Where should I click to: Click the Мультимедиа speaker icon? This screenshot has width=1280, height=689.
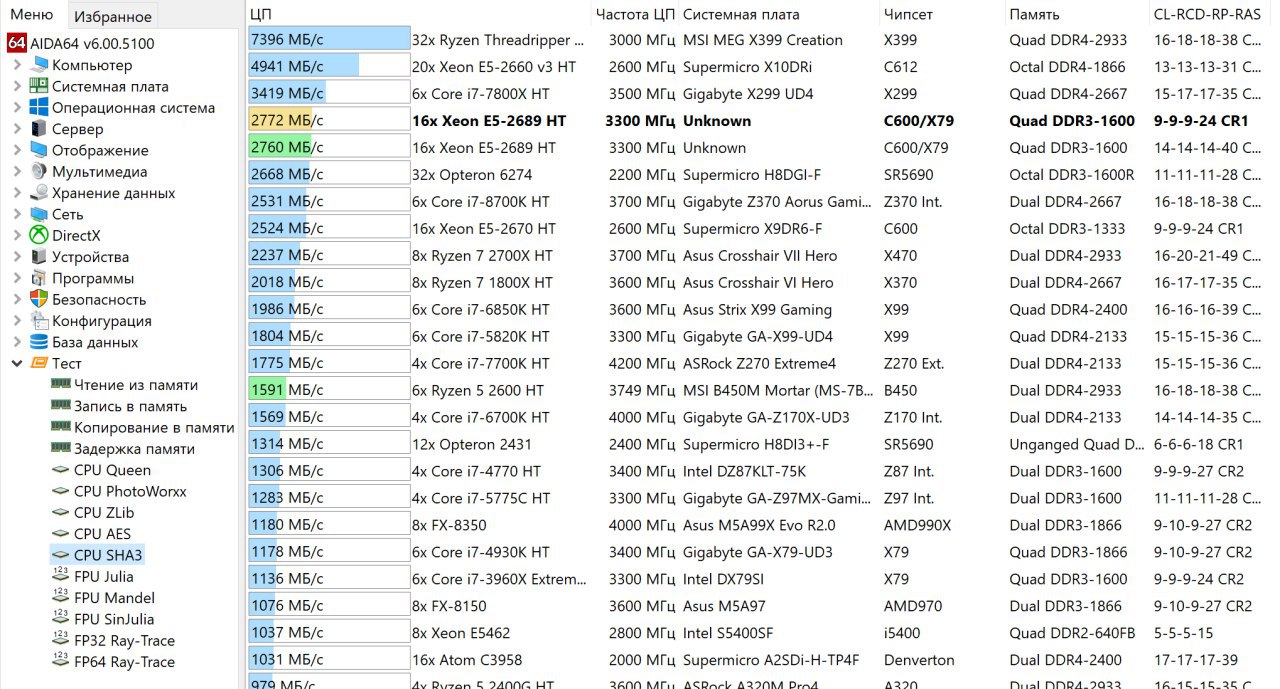[x=39, y=171]
